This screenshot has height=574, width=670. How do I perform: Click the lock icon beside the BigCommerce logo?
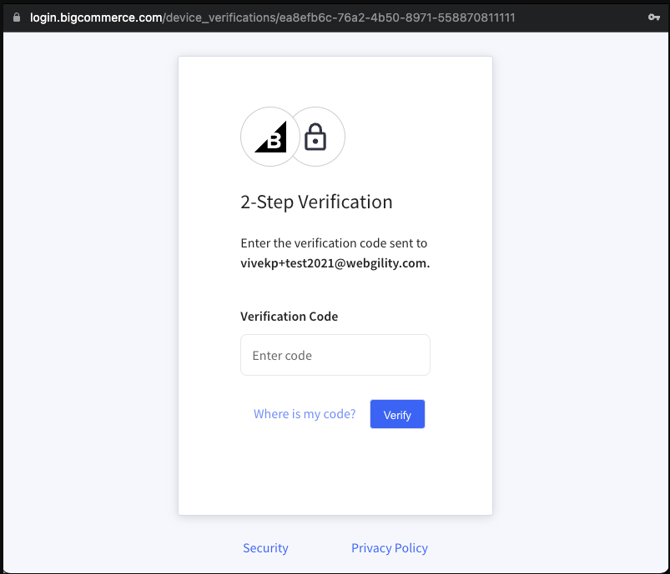click(x=316, y=137)
